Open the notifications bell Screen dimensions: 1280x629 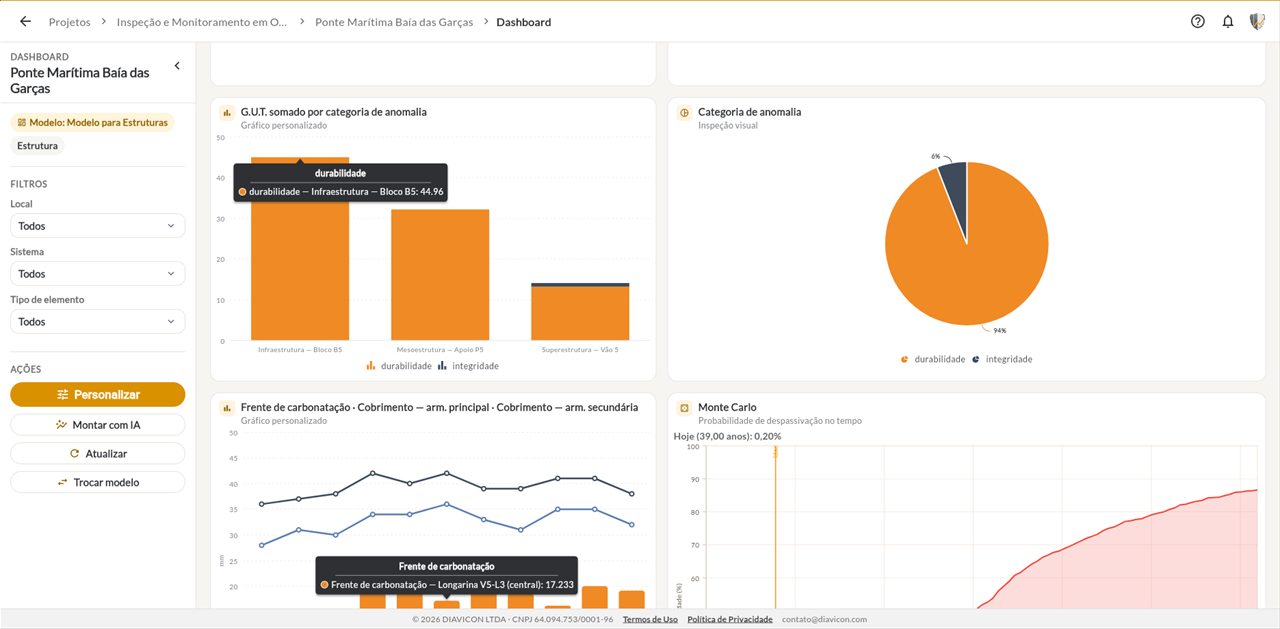[x=1228, y=21]
